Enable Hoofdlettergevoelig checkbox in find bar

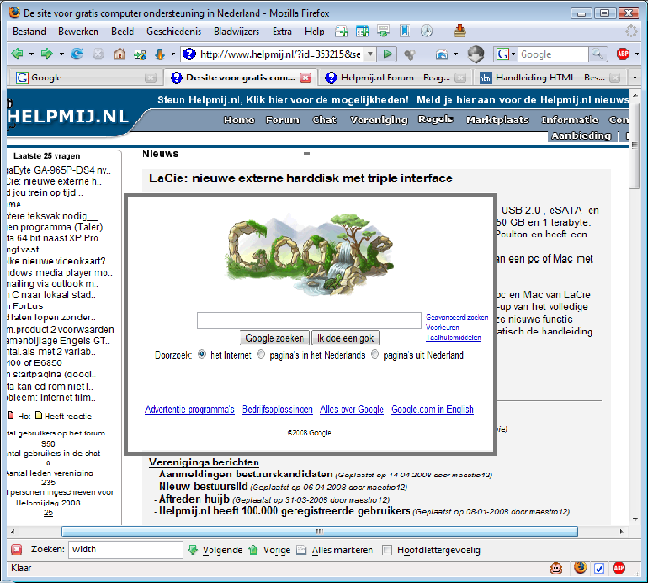click(x=387, y=550)
